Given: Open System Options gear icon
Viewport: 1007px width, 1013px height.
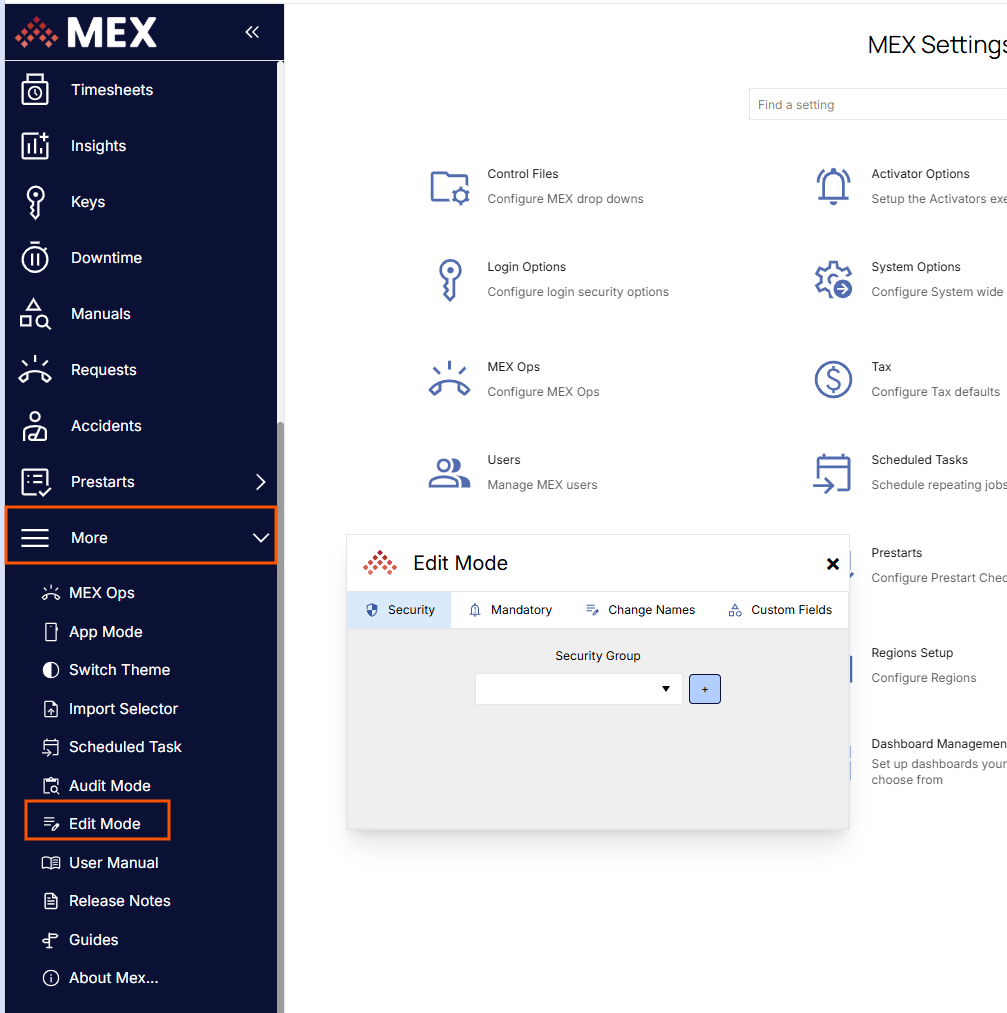Looking at the screenshot, I should coord(833,280).
